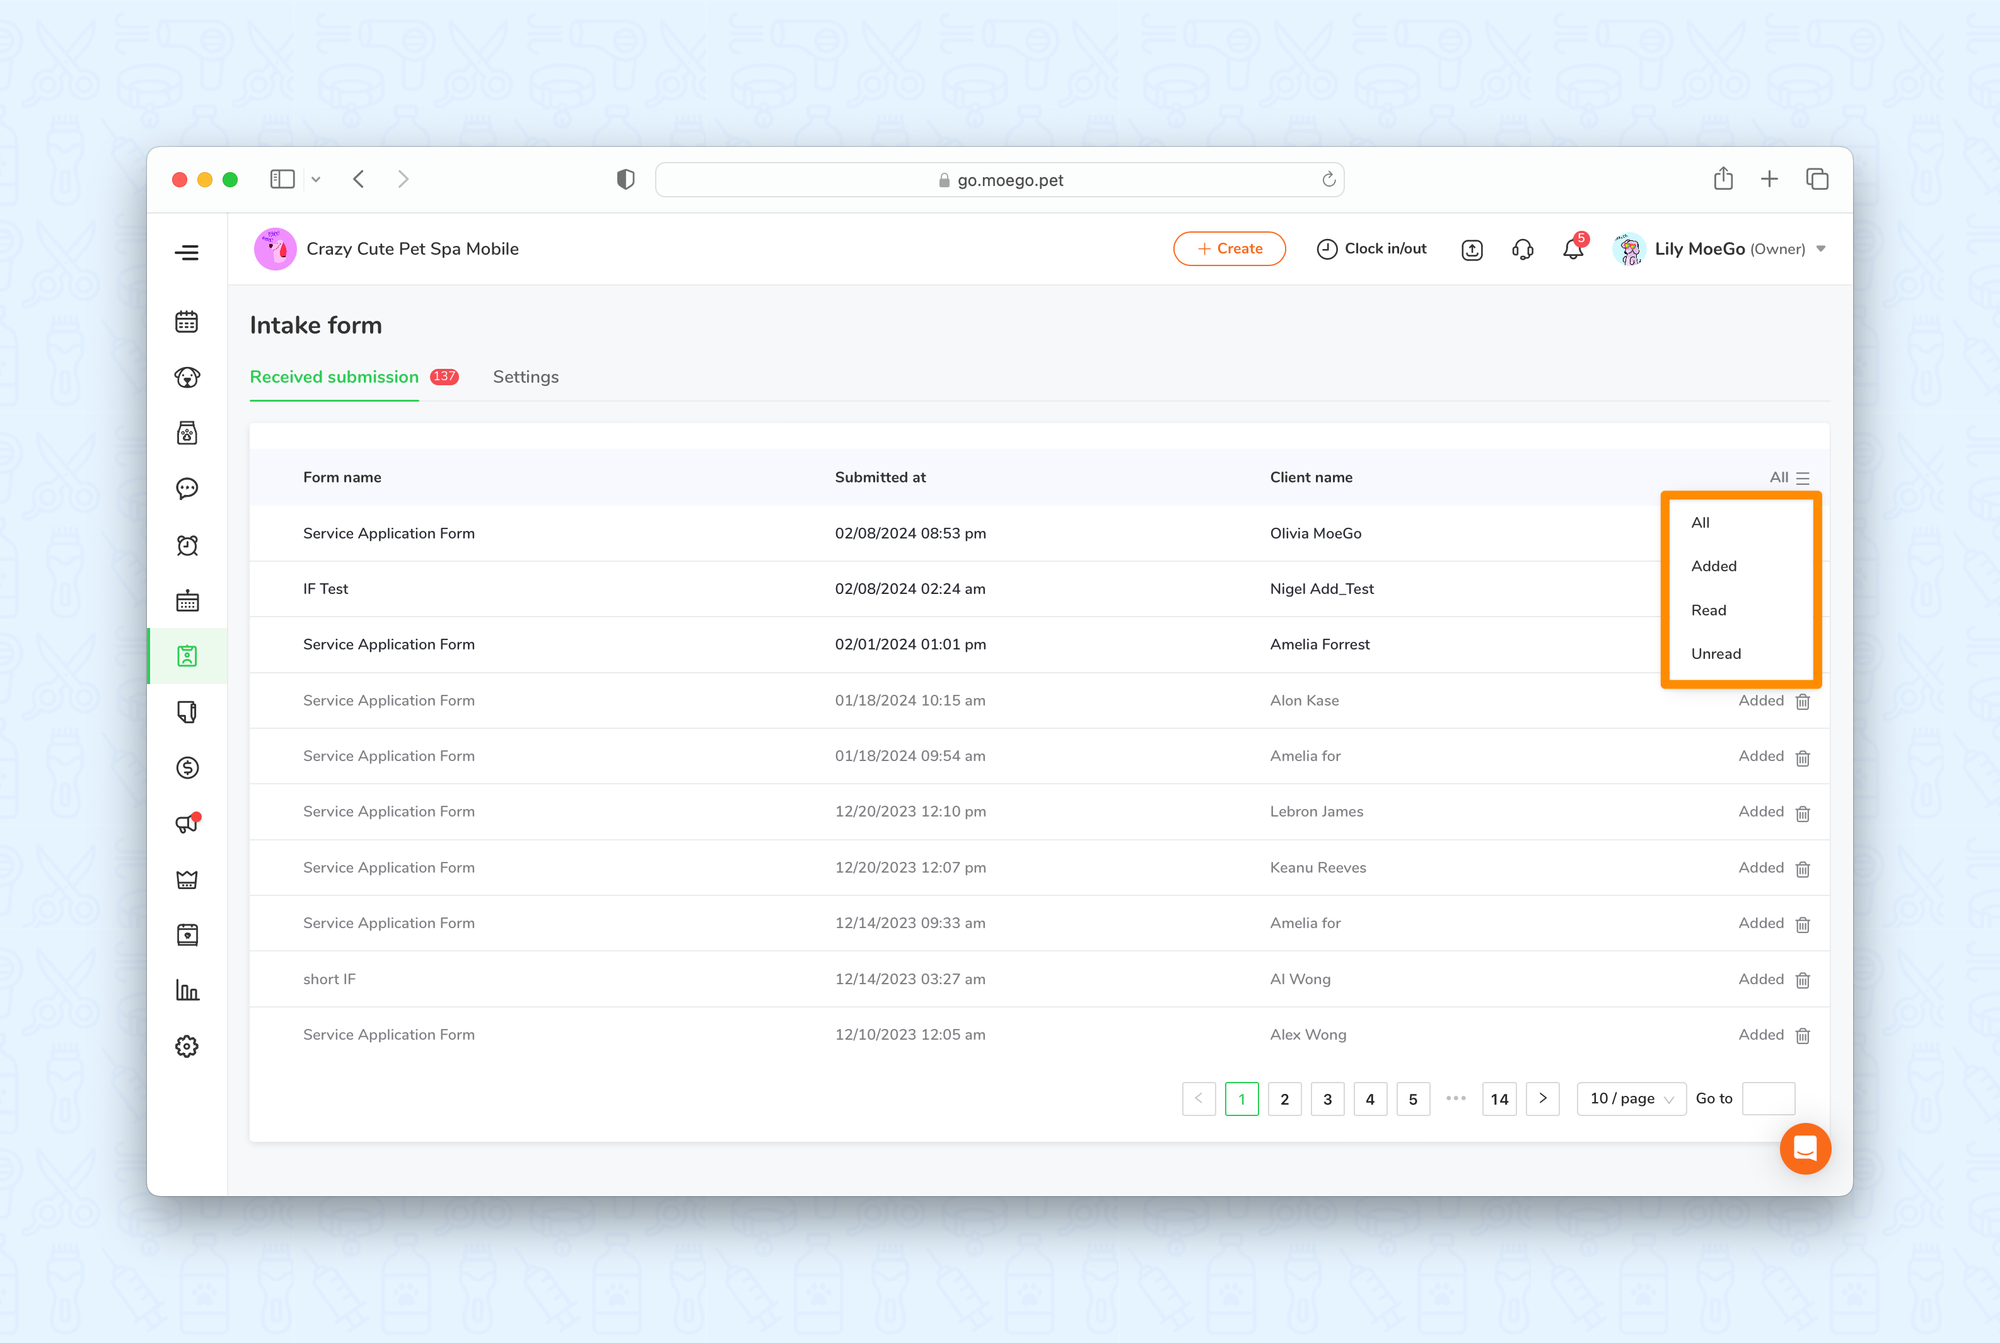Switch to the Settings tab
2000x1343 pixels.
click(x=525, y=377)
